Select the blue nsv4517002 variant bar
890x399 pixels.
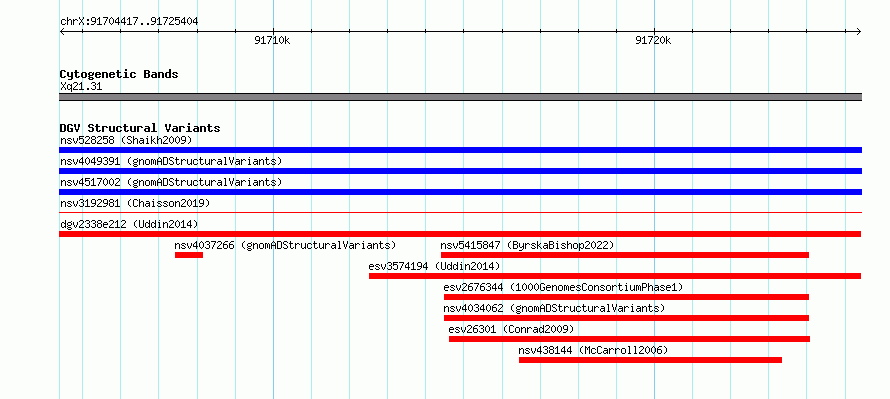point(460,192)
